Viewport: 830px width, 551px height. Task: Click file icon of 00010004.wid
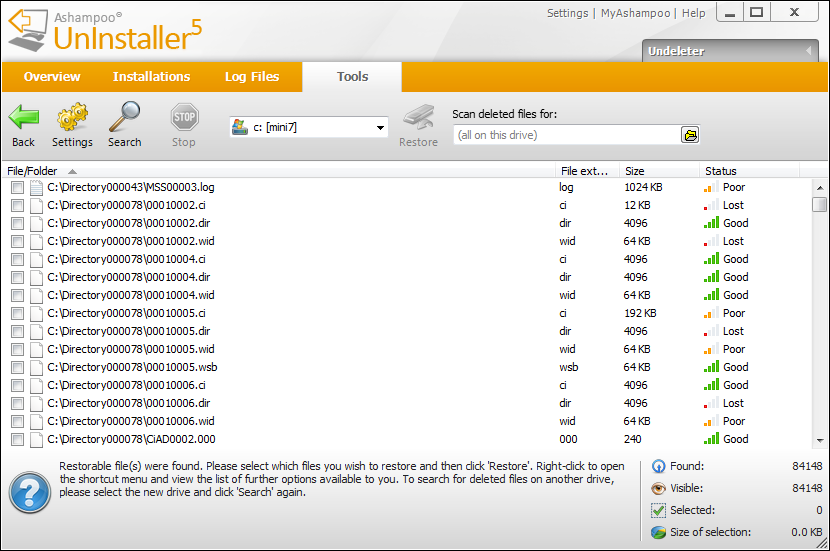click(x=36, y=295)
